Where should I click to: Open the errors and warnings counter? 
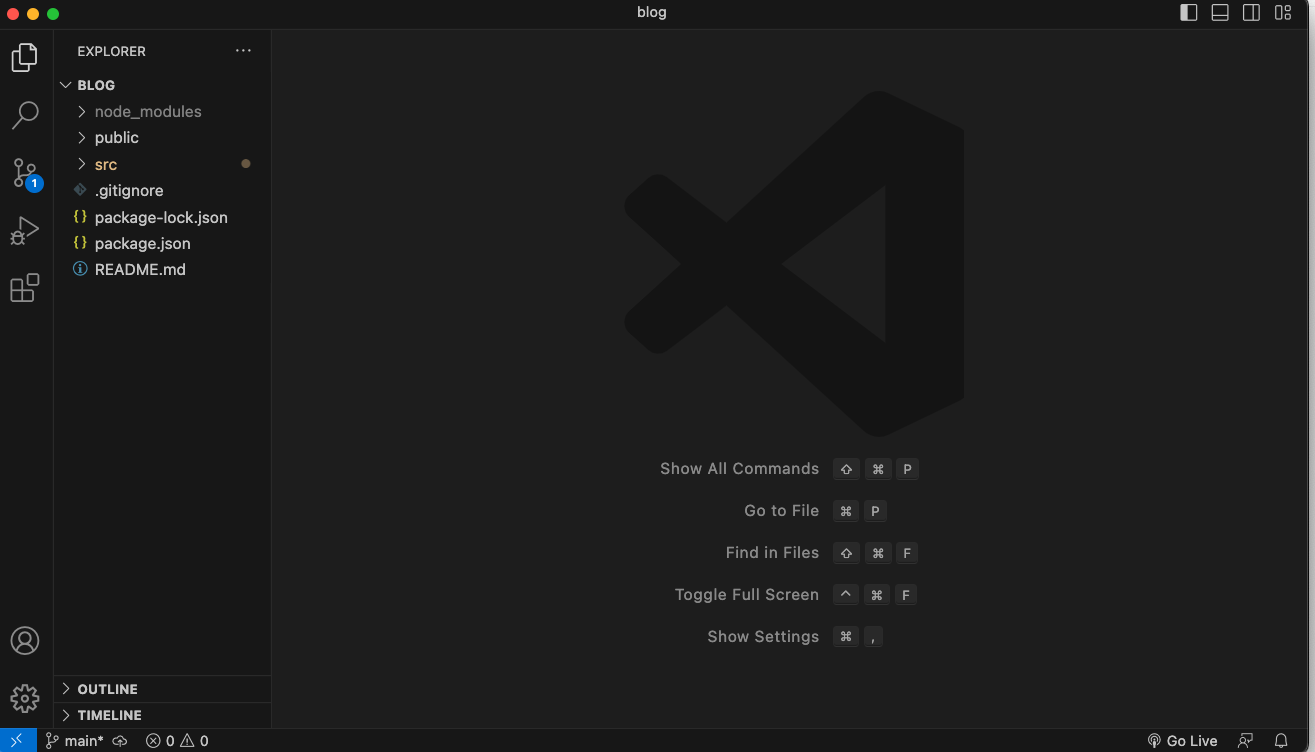177,741
